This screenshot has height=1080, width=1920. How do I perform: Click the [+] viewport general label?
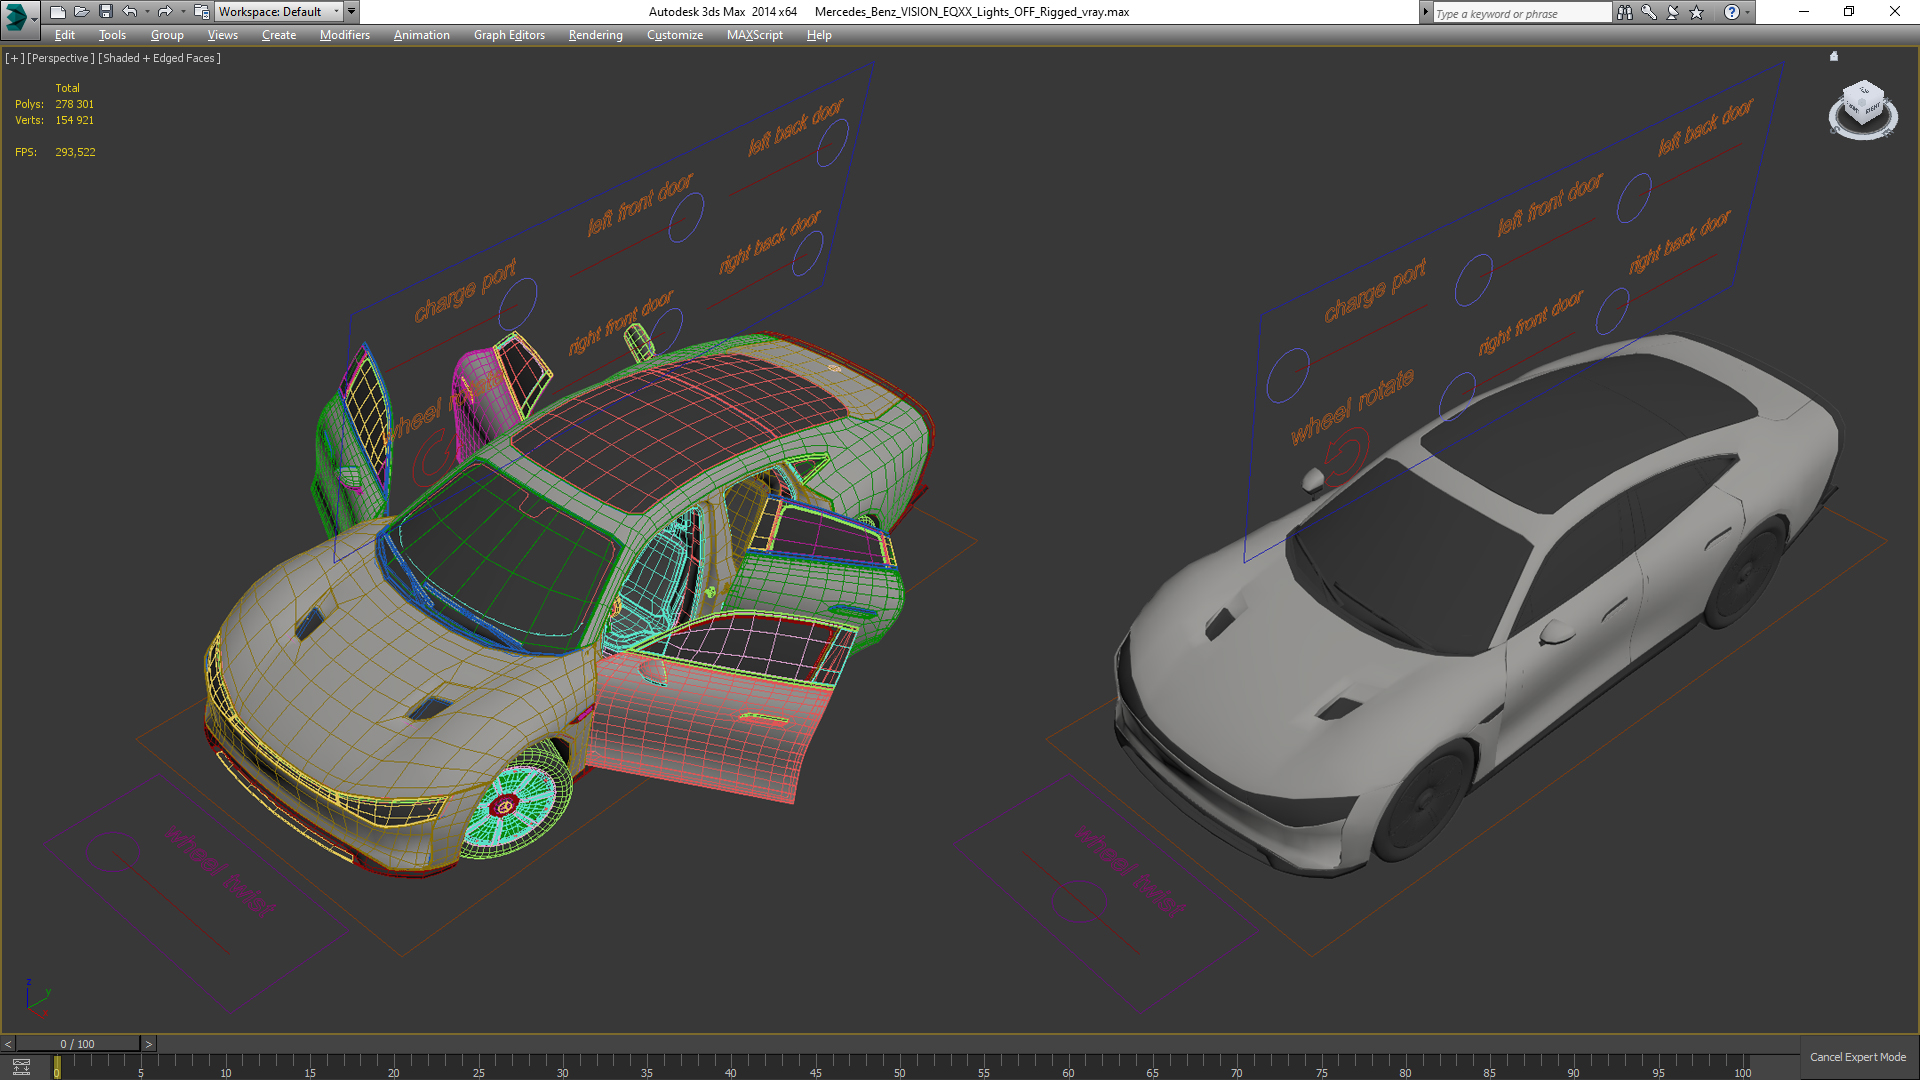point(14,58)
